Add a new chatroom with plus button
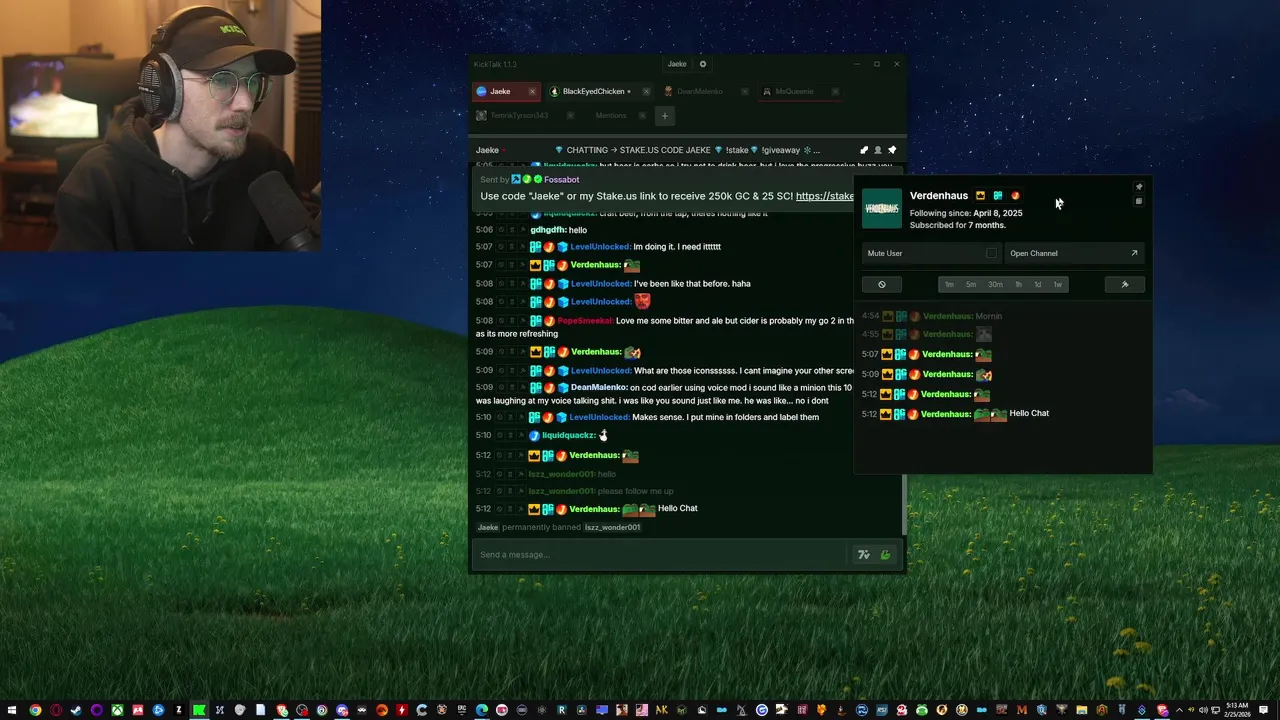Image resolution: width=1280 pixels, height=720 pixels. [664, 115]
